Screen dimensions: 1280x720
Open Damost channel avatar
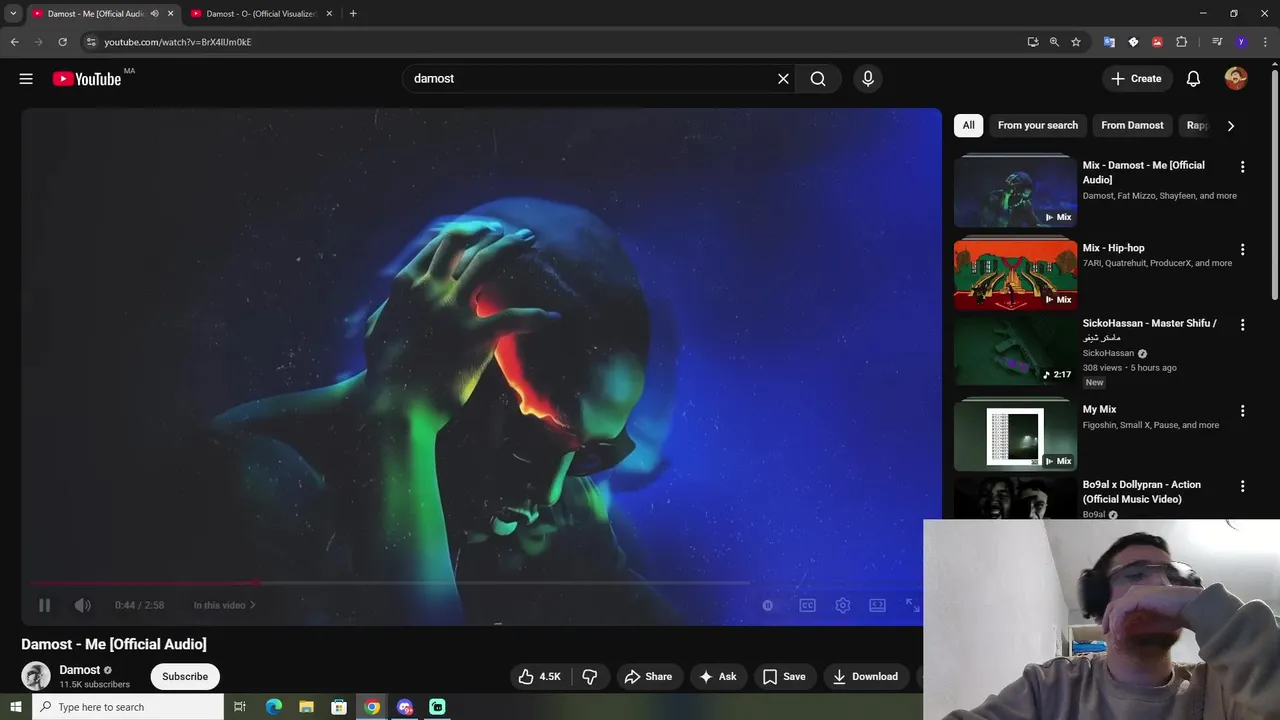coord(36,677)
